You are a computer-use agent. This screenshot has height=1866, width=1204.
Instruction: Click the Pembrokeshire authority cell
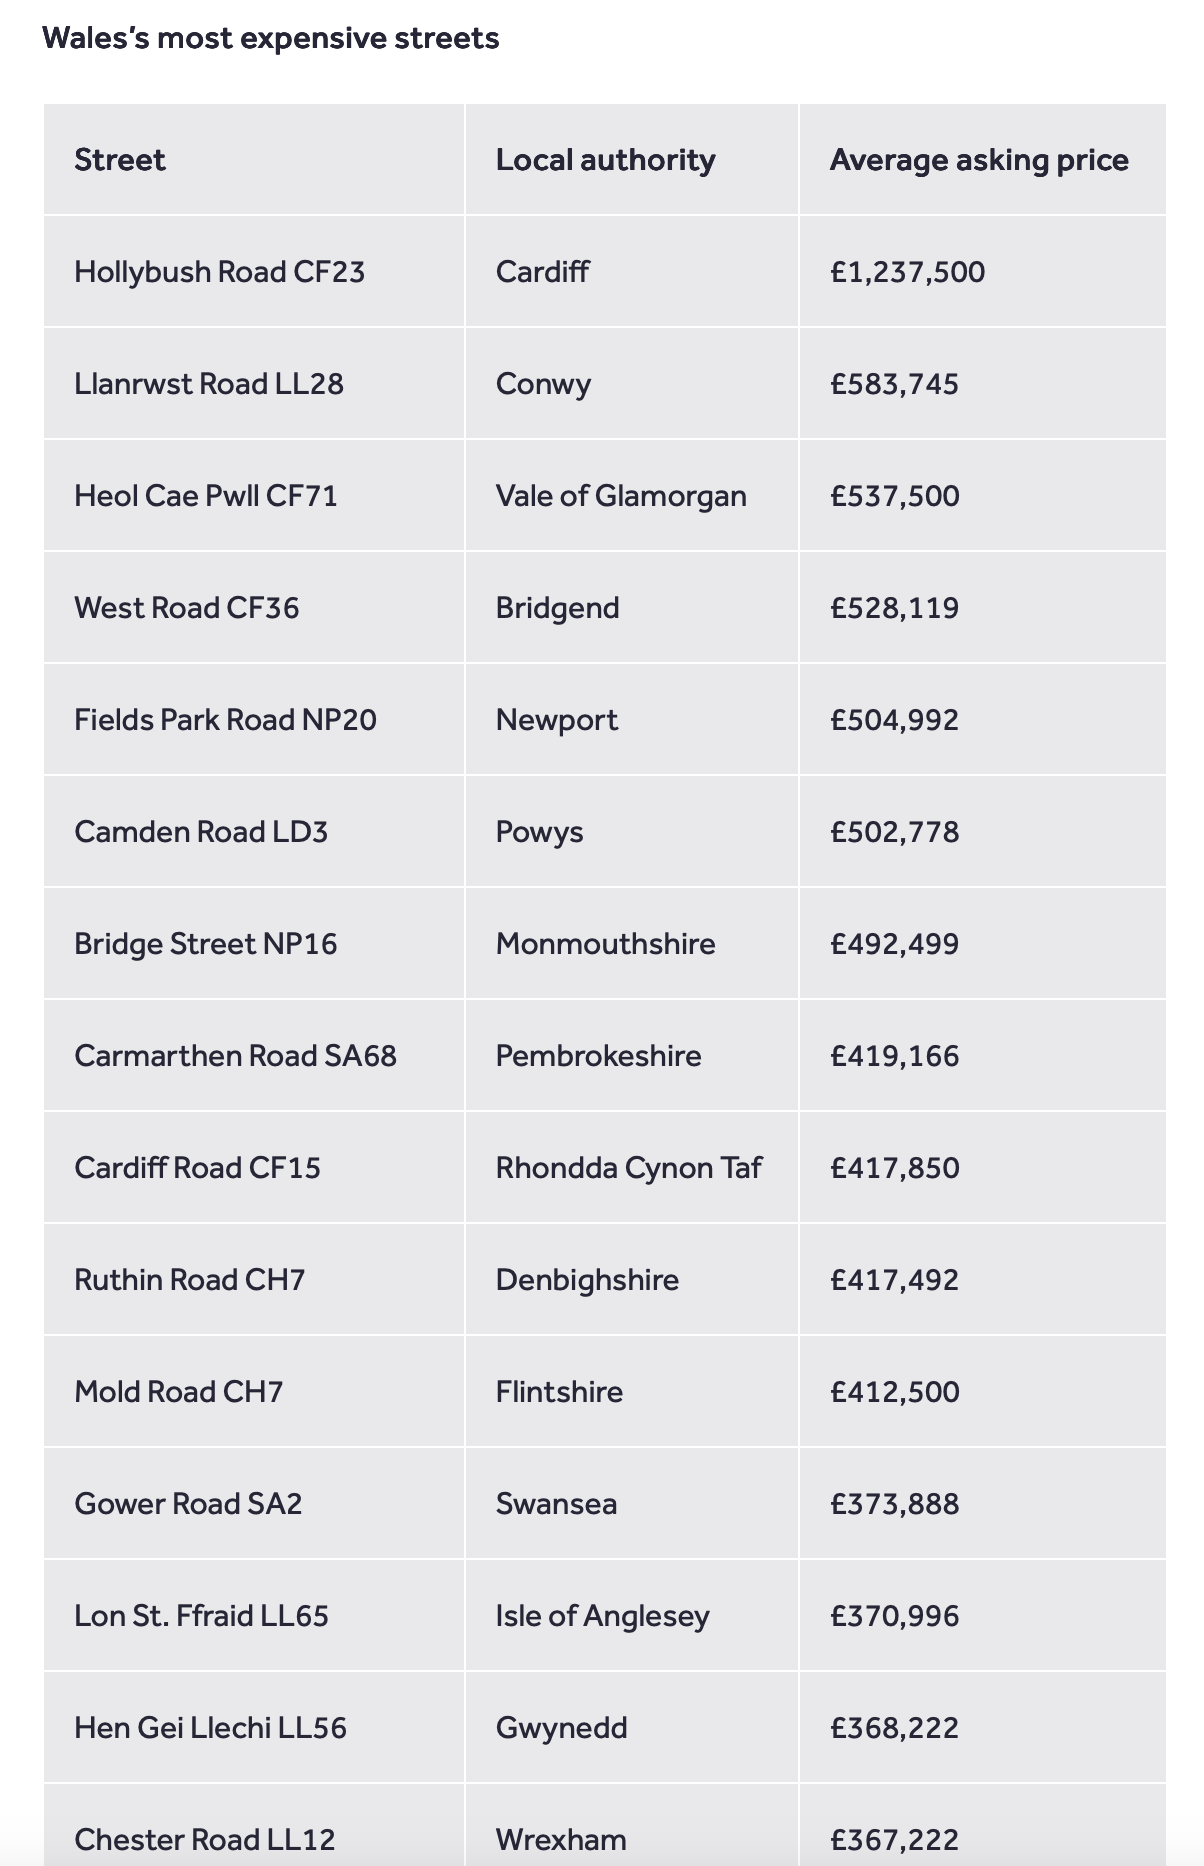(x=598, y=1056)
